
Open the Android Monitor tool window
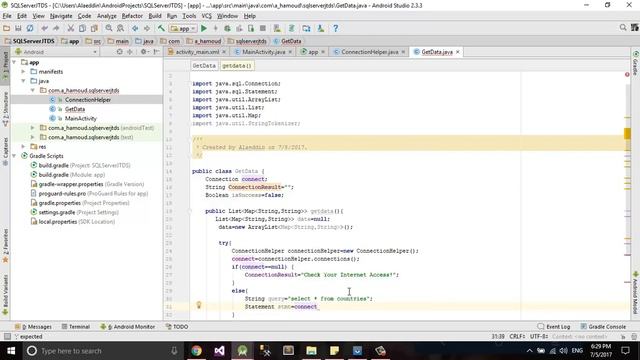pos(127,327)
